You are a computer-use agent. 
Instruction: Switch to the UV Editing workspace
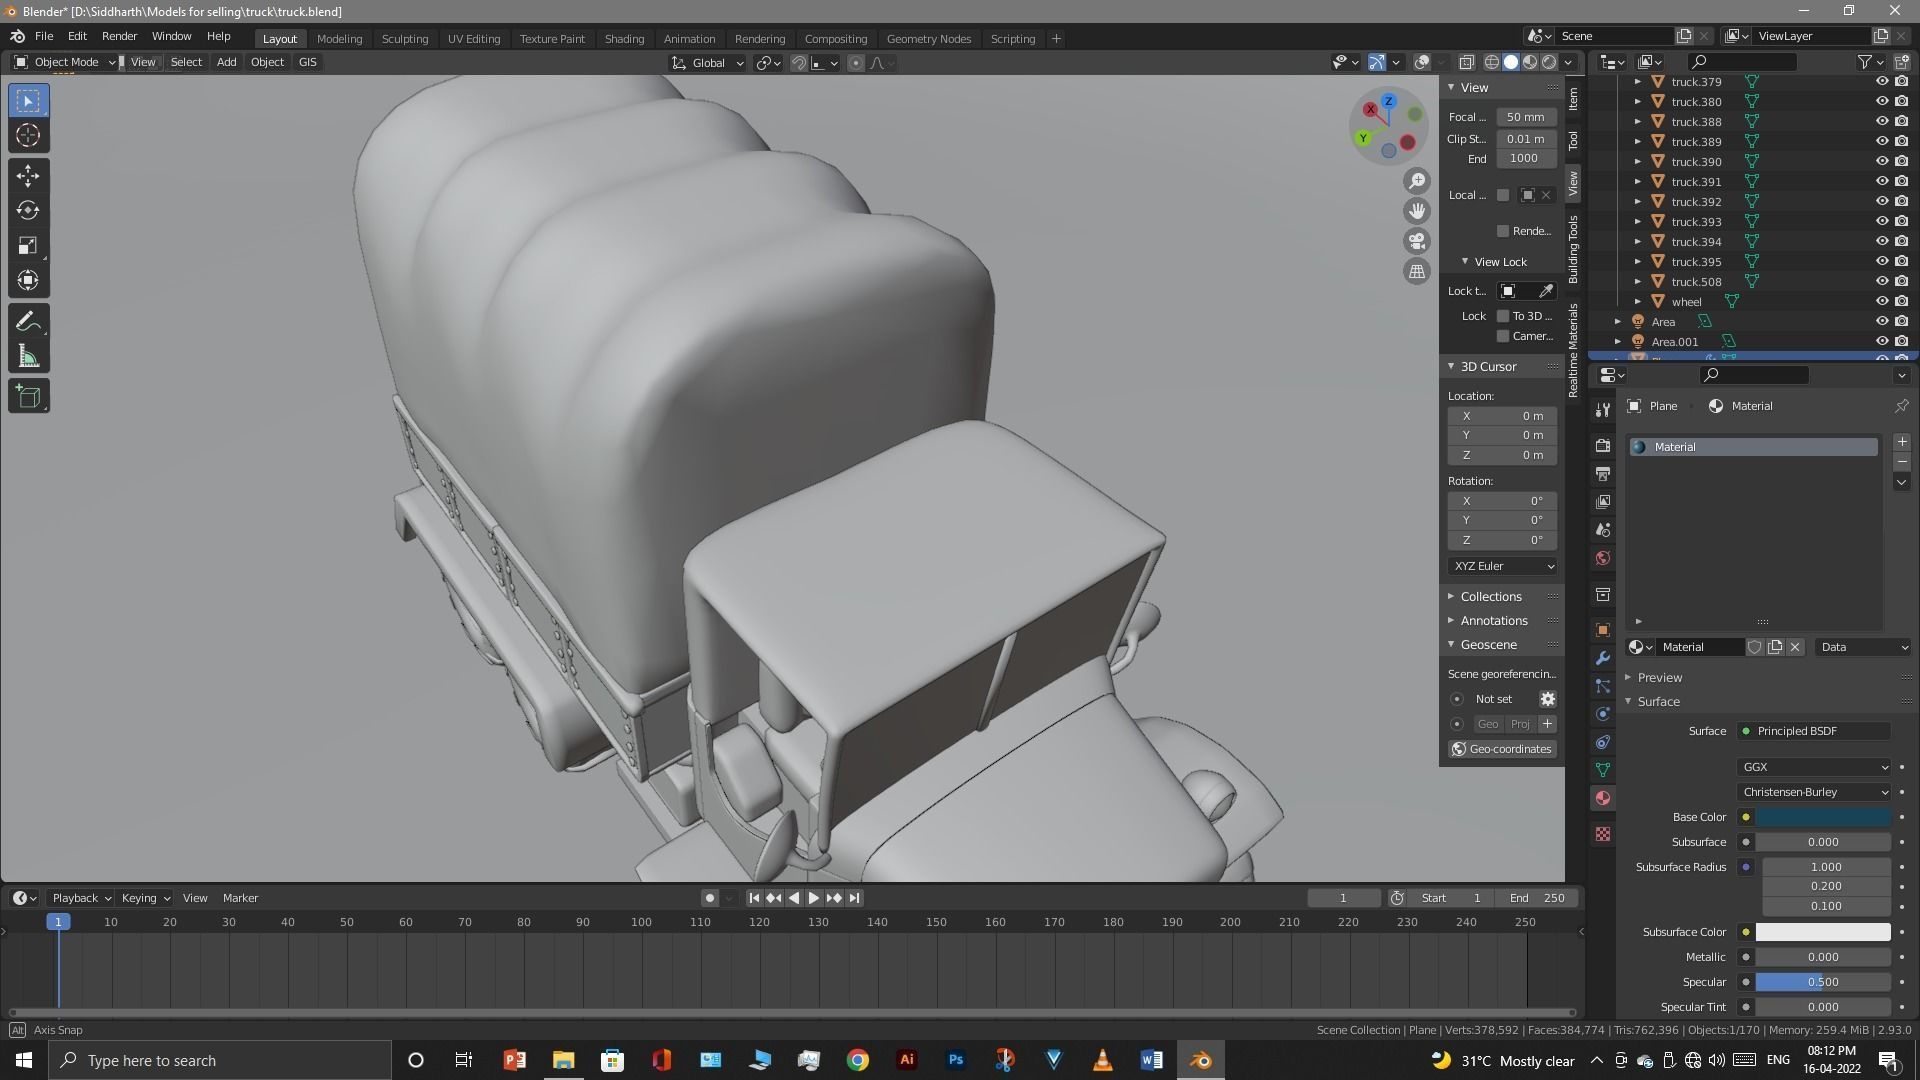[473, 39]
